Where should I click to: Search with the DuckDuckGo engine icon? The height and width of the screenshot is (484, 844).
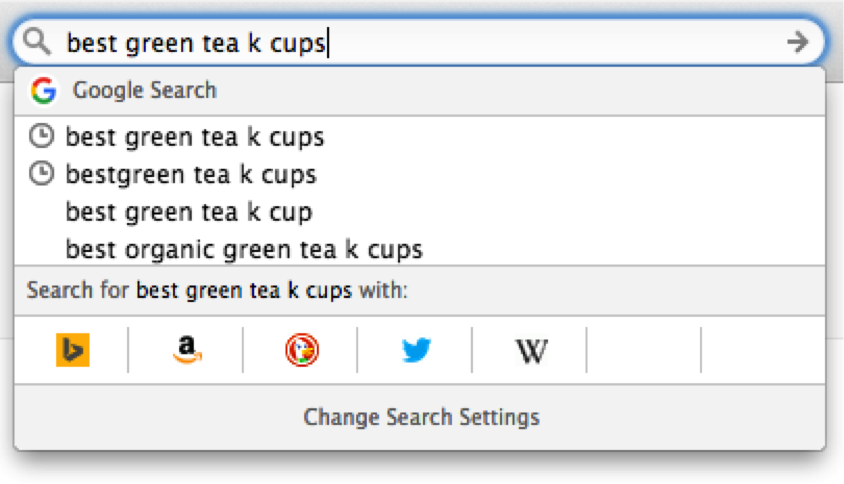[300, 350]
